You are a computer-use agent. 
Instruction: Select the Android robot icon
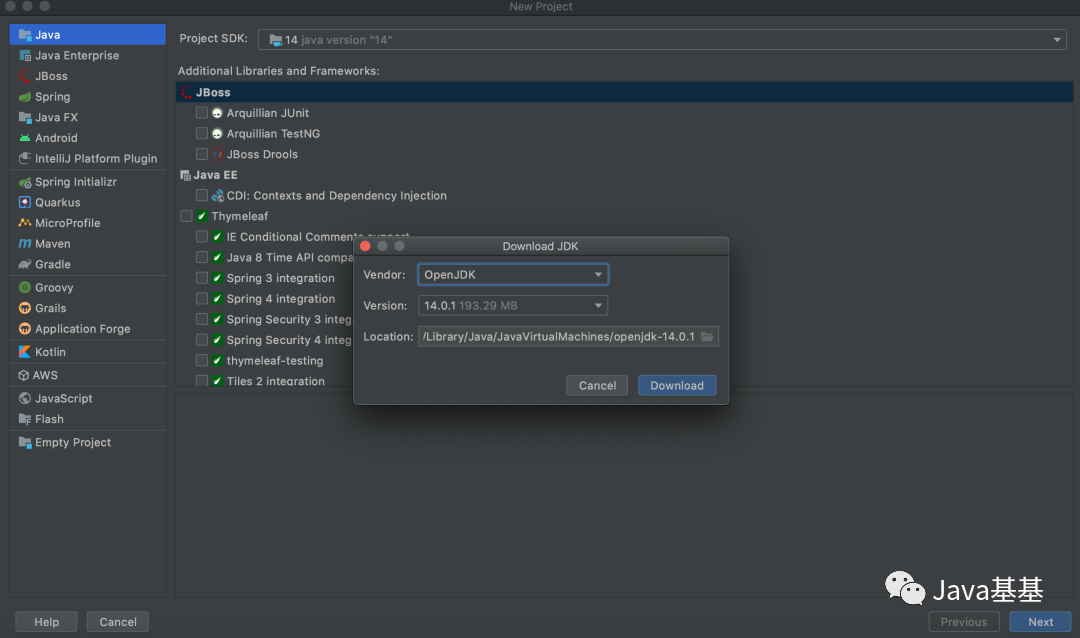click(x=25, y=138)
